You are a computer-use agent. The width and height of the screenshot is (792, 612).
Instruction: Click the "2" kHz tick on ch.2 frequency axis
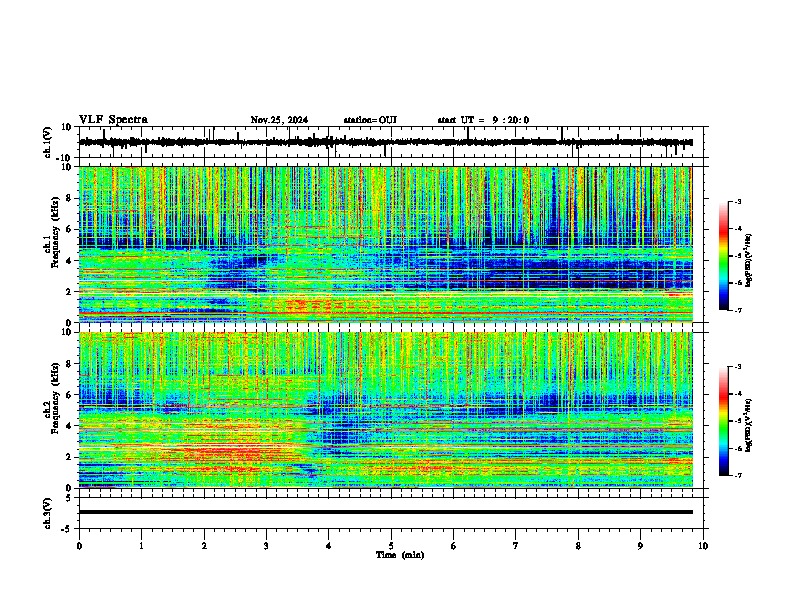coord(71,457)
